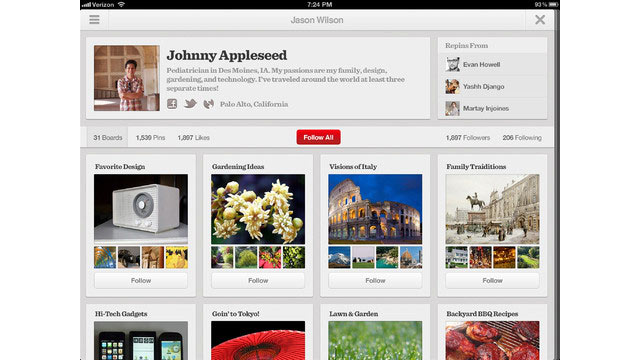Open the Family Traiditions board title
640x360 pixels.
coord(476,167)
